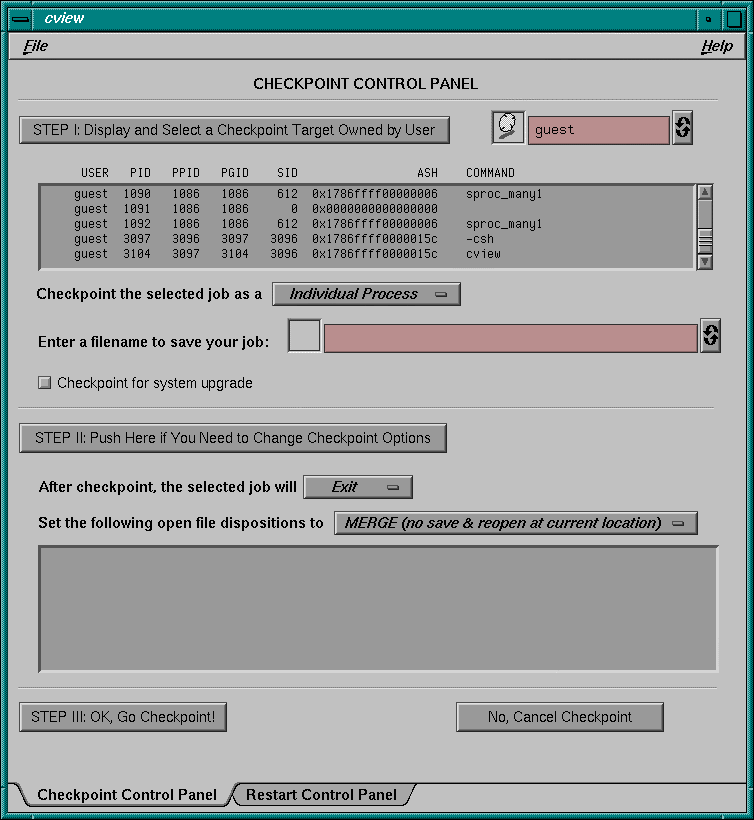Open the Individual Process option menu

[x=366, y=294]
